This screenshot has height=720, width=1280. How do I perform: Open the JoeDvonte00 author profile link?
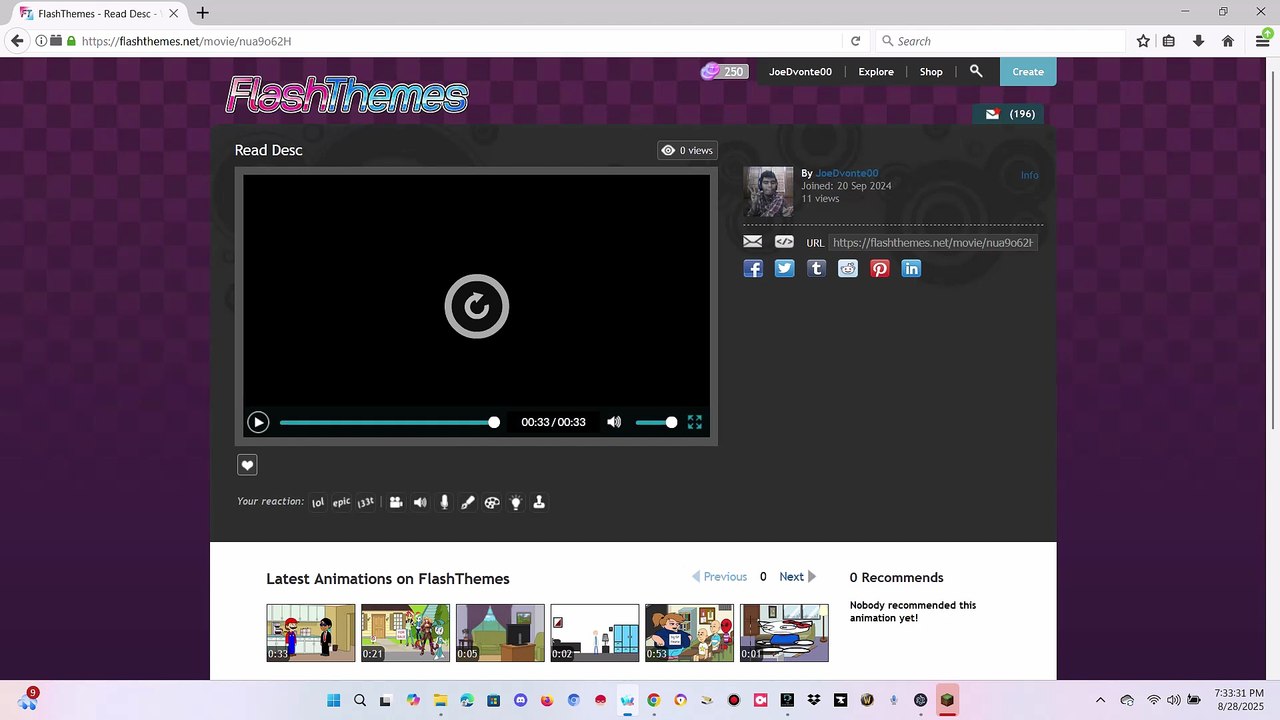[846, 173]
